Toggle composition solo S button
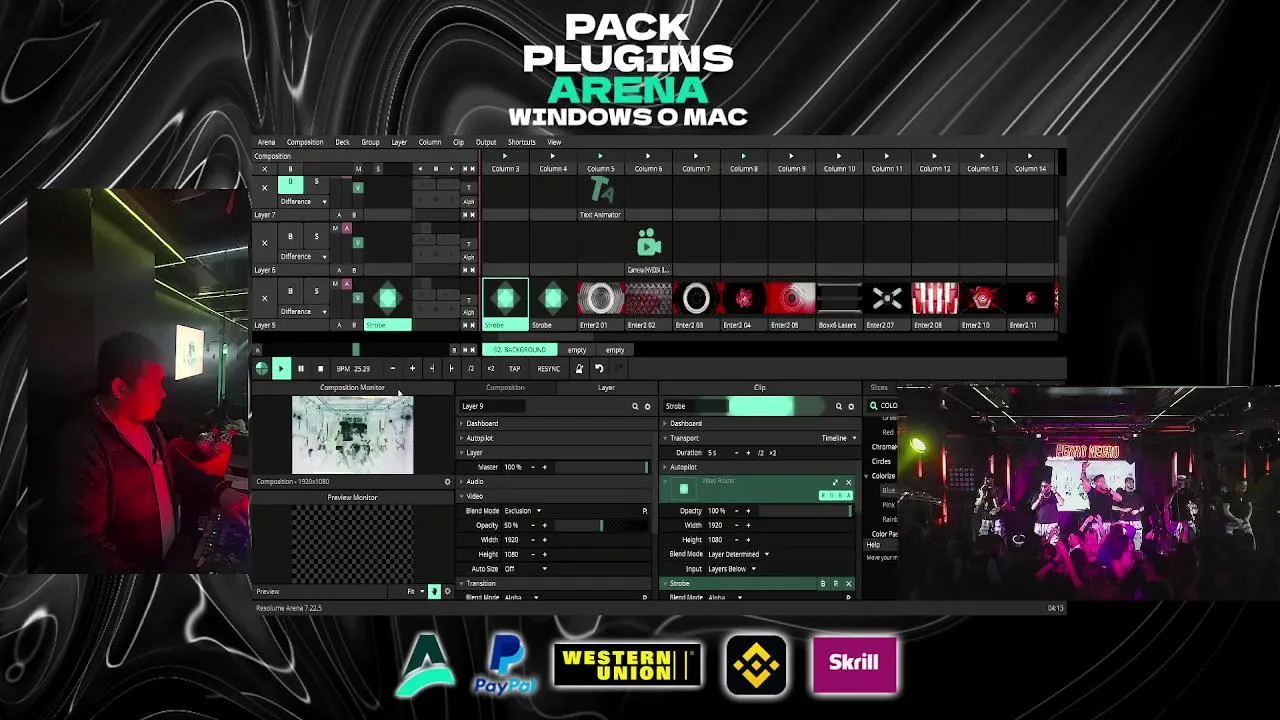The image size is (1280, 720). (377, 169)
